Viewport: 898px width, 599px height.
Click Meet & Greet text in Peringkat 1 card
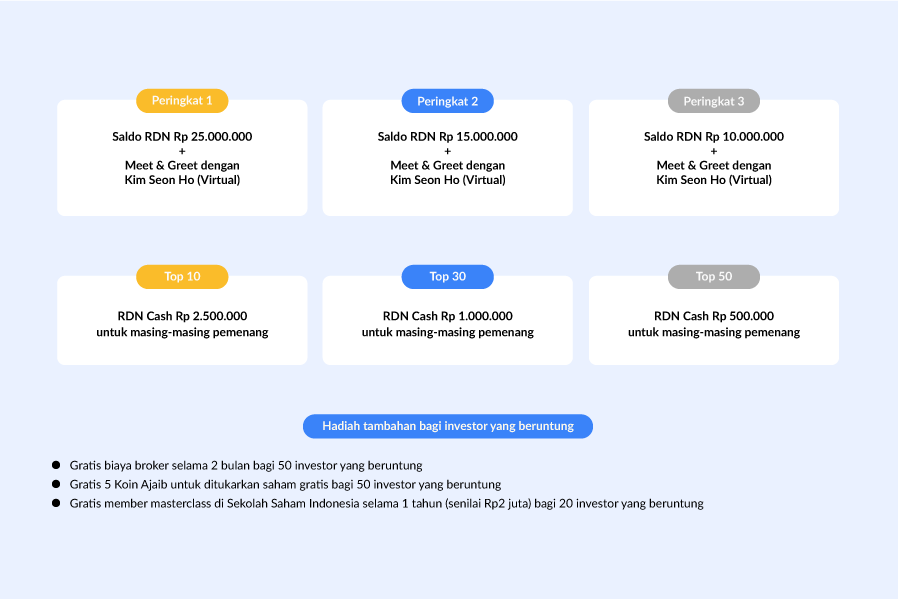[182, 165]
